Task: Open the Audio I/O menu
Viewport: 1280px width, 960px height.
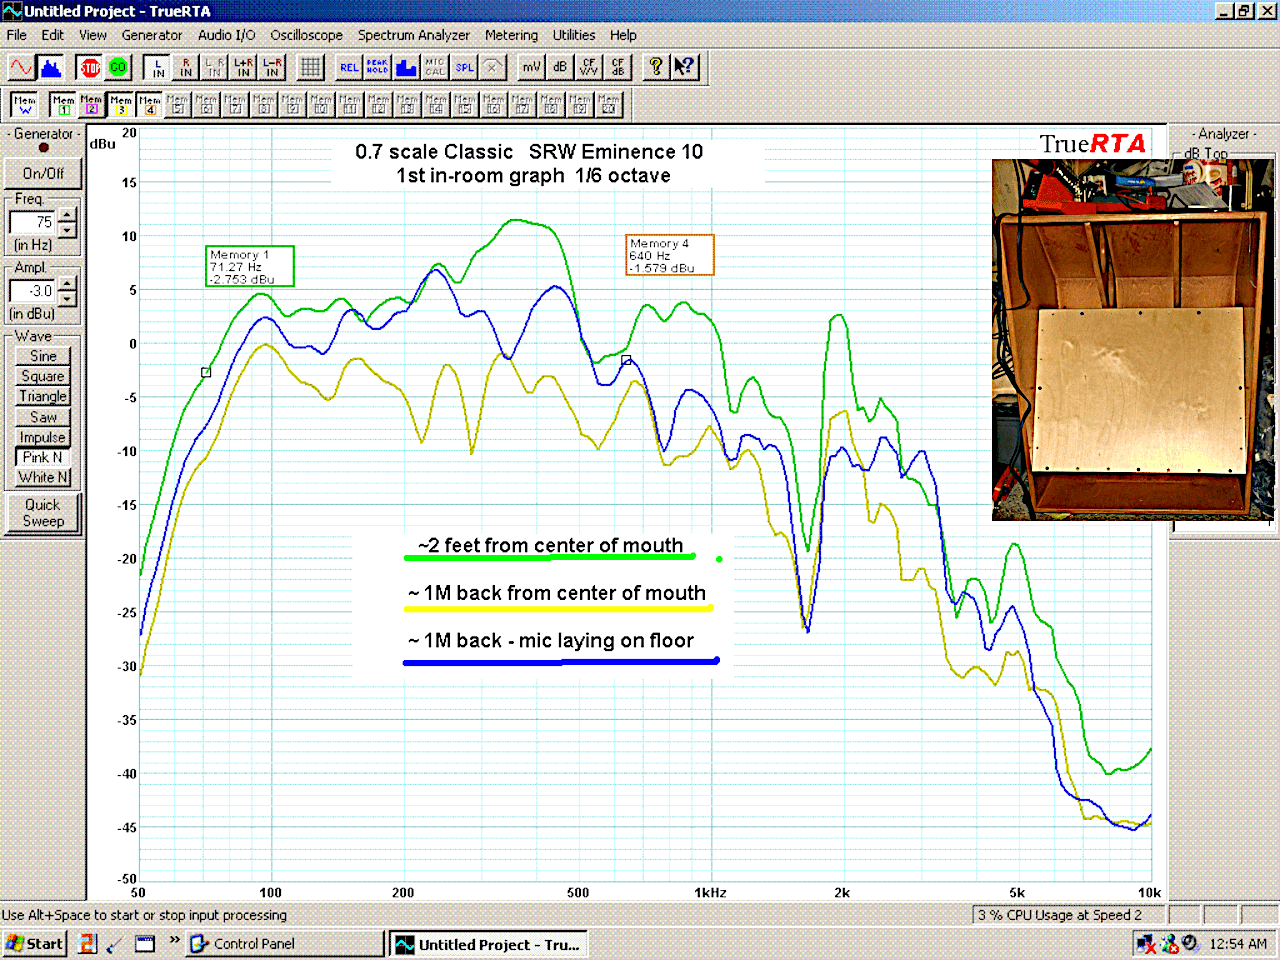Action: 226,35
